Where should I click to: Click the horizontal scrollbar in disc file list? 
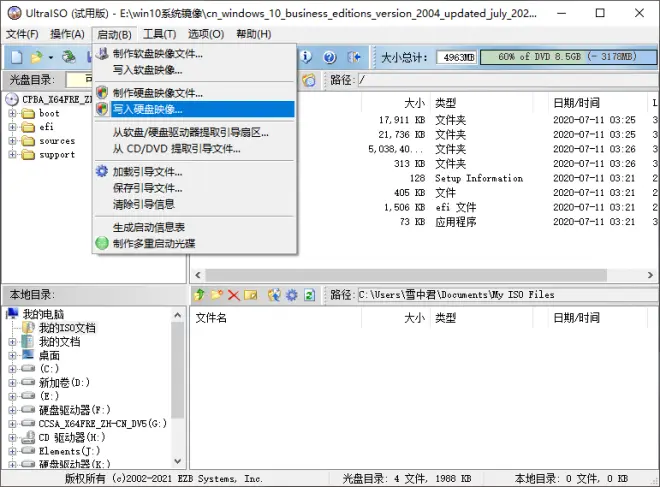(406, 275)
